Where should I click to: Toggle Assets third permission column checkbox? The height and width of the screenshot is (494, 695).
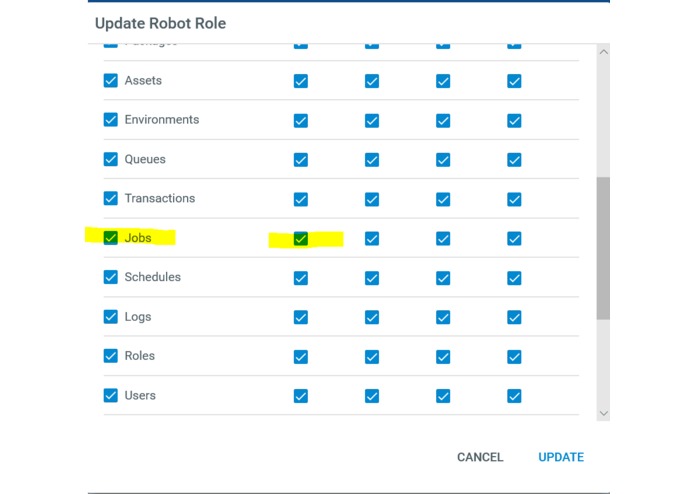click(x=443, y=81)
